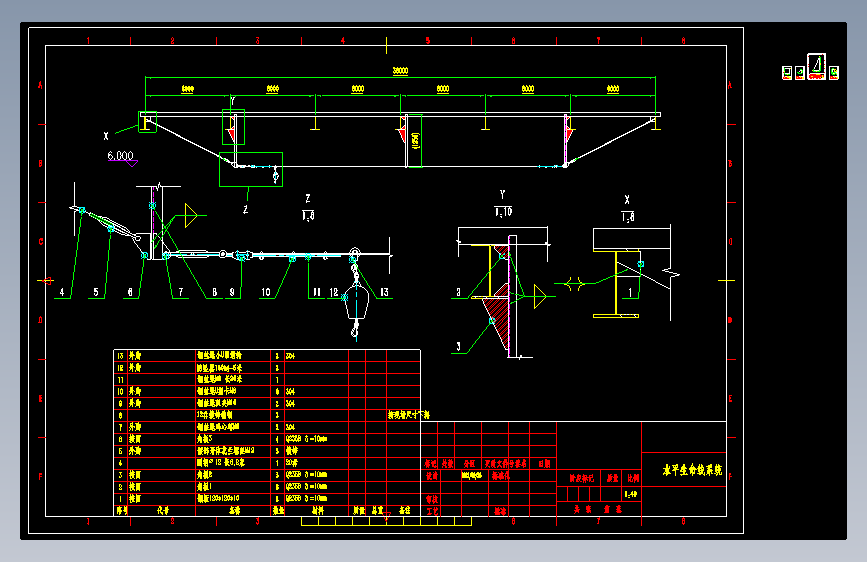
Task: Click the 36000 overall dimension text
Action: click(400, 71)
